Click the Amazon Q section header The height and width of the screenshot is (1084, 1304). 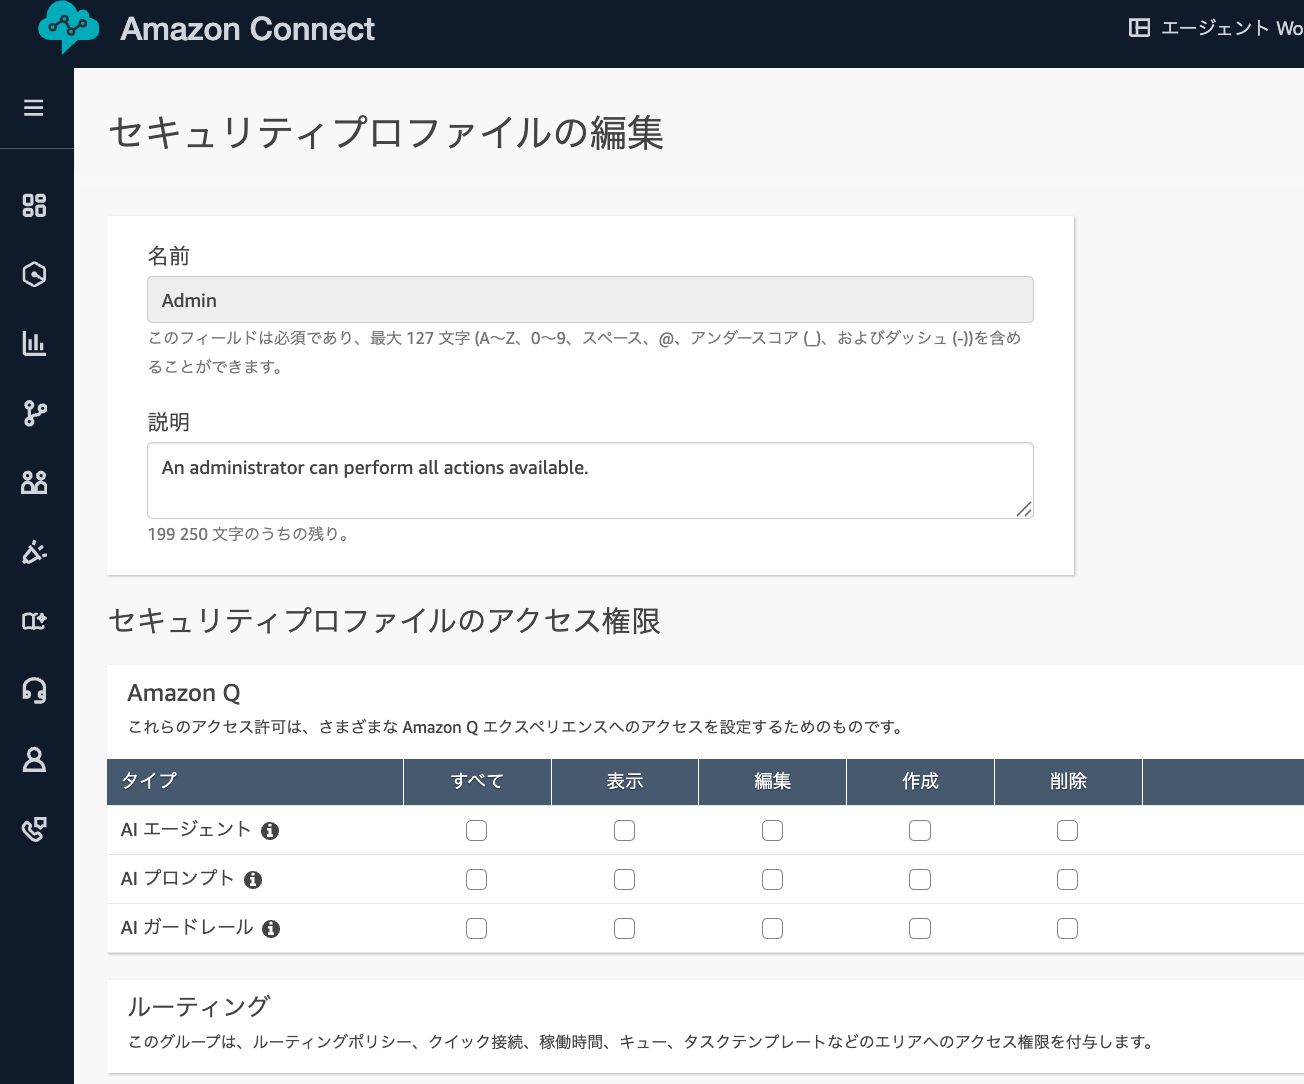[184, 693]
